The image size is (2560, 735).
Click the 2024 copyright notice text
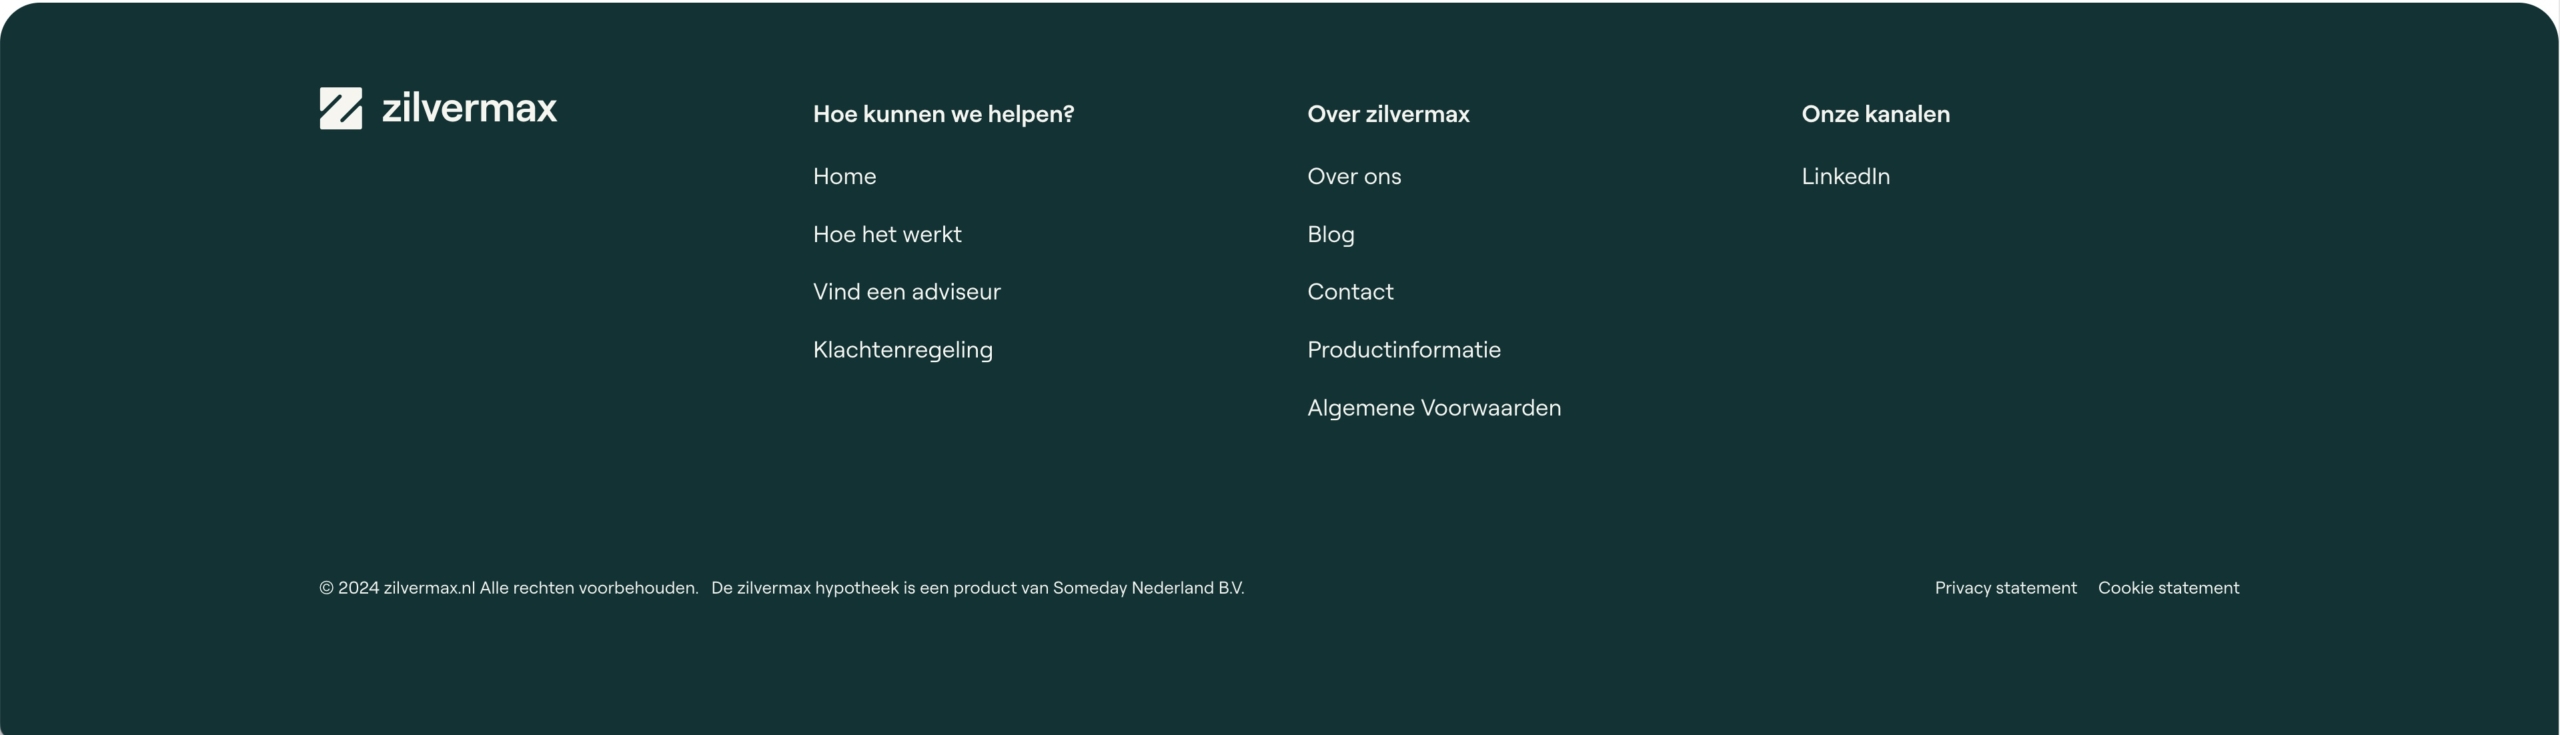point(508,588)
